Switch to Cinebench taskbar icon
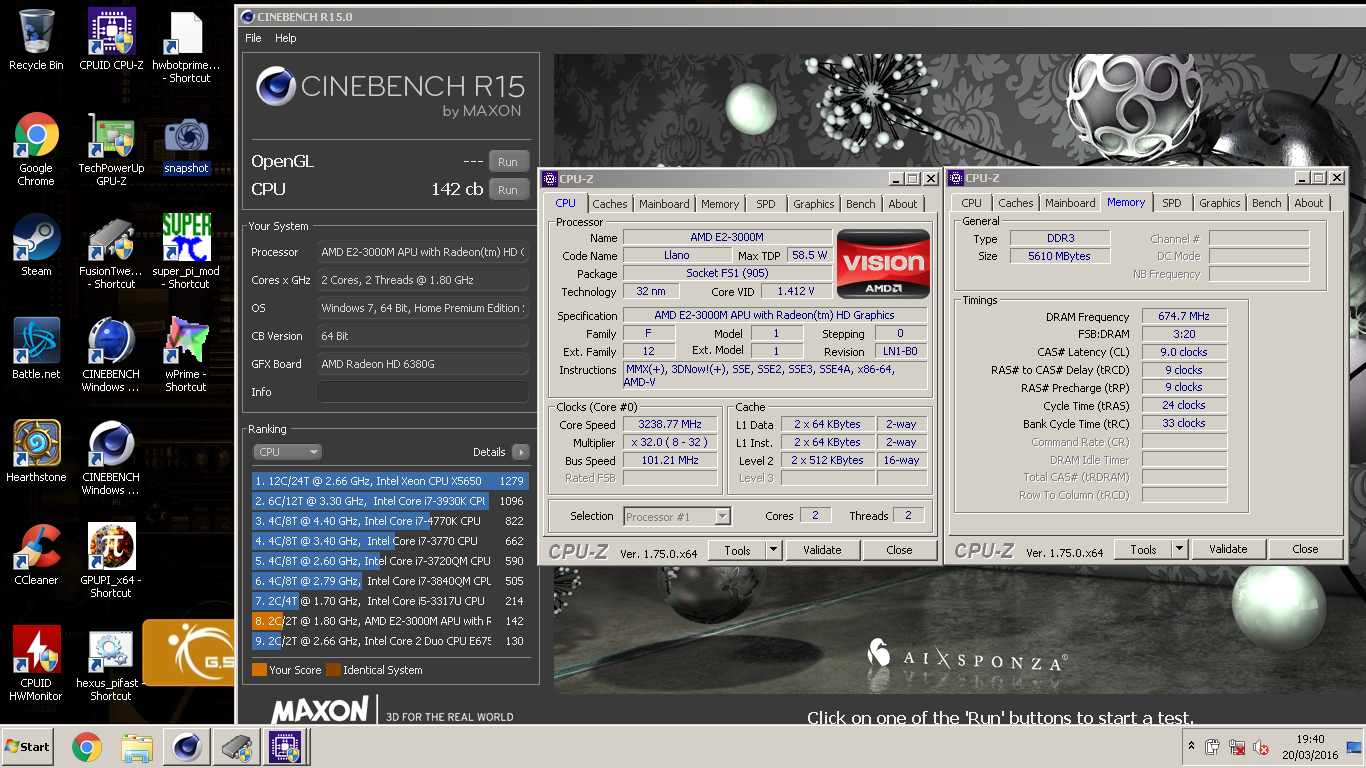1366x768 pixels. [x=186, y=747]
